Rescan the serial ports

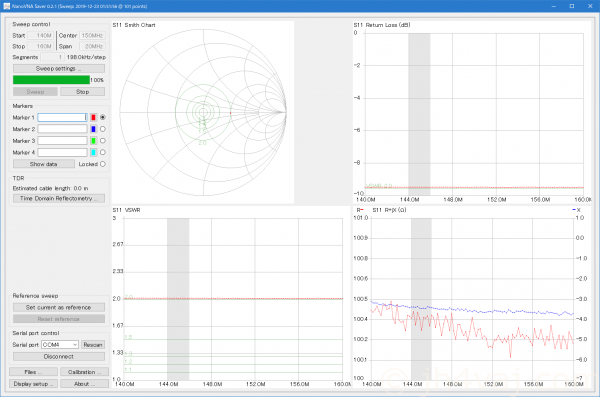coord(93,345)
